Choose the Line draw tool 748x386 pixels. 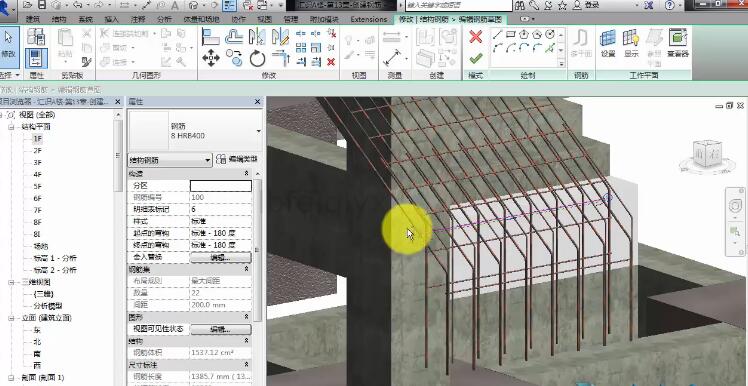click(x=498, y=34)
